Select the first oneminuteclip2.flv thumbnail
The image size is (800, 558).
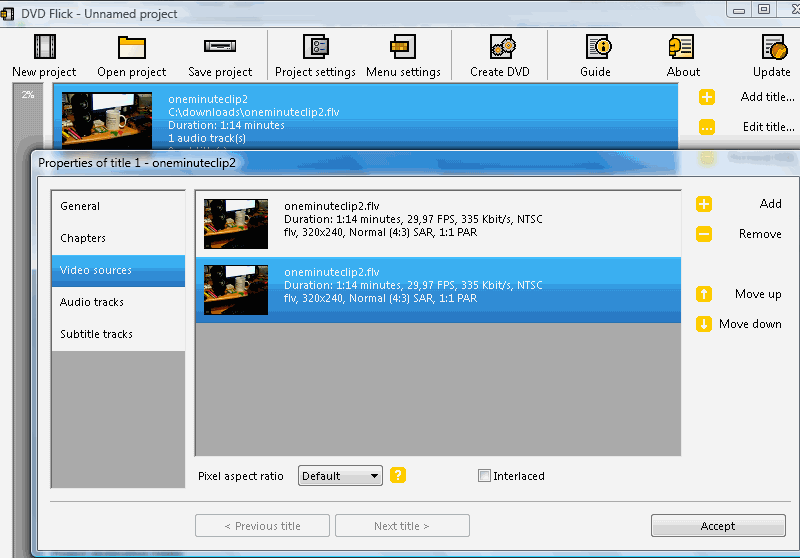pyautogui.click(x=236, y=224)
